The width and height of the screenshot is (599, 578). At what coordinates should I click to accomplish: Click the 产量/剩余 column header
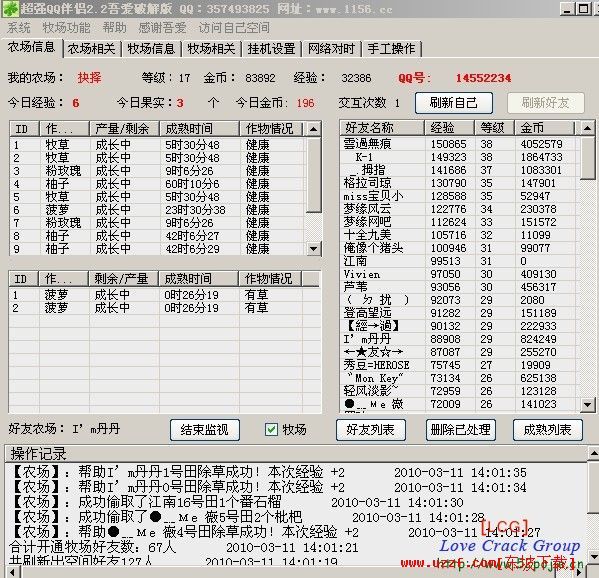click(124, 128)
